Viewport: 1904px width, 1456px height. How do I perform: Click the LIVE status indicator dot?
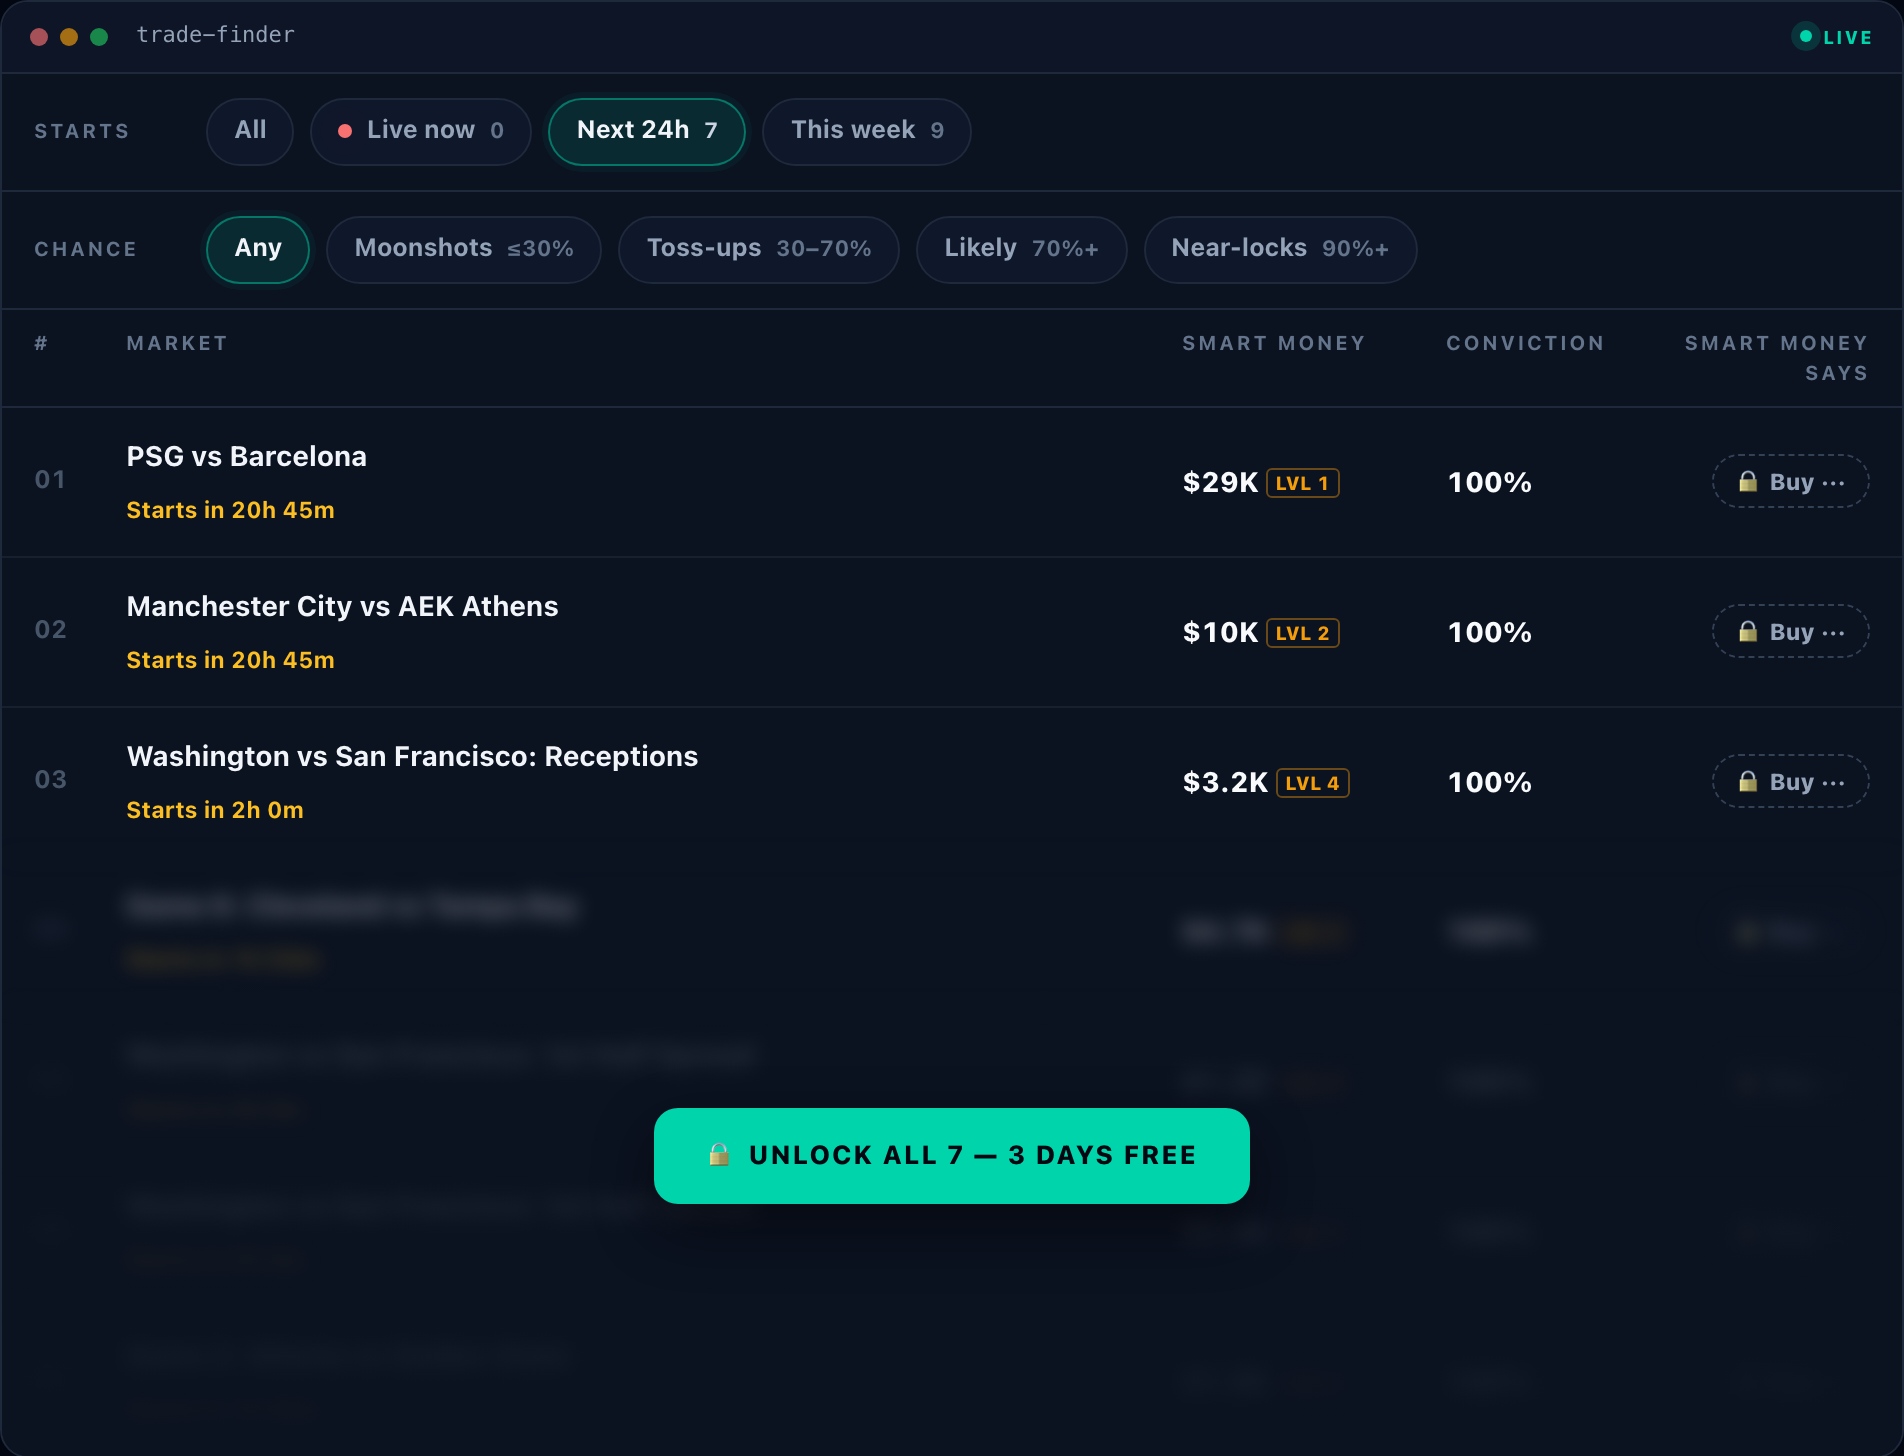coord(1806,37)
